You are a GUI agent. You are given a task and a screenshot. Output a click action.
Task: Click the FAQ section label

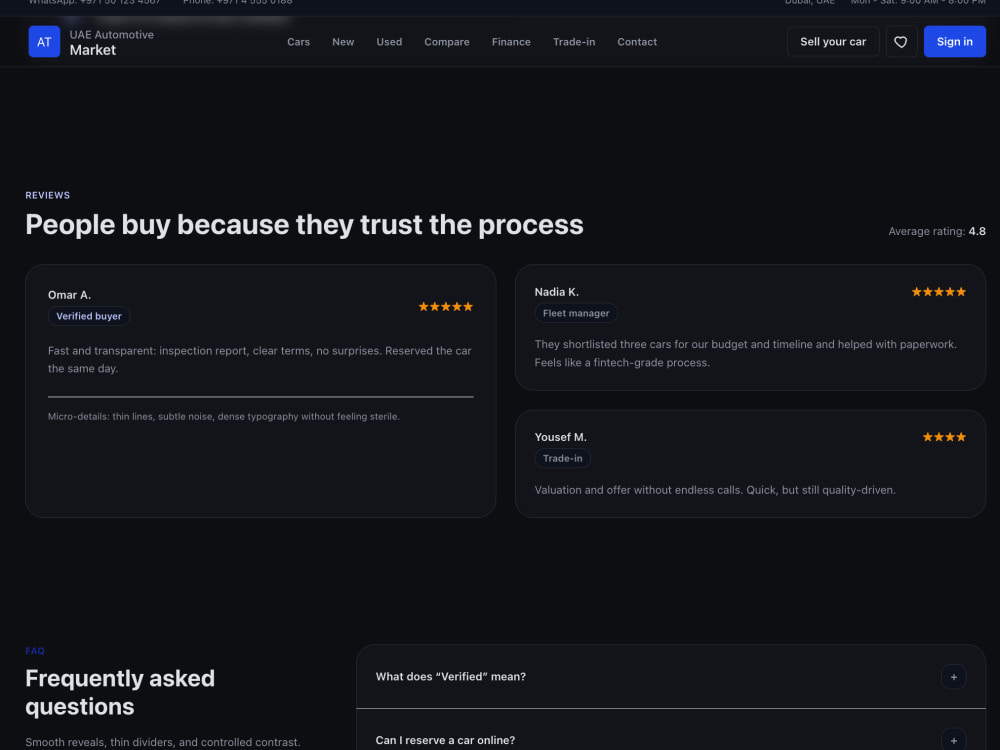pos(35,651)
